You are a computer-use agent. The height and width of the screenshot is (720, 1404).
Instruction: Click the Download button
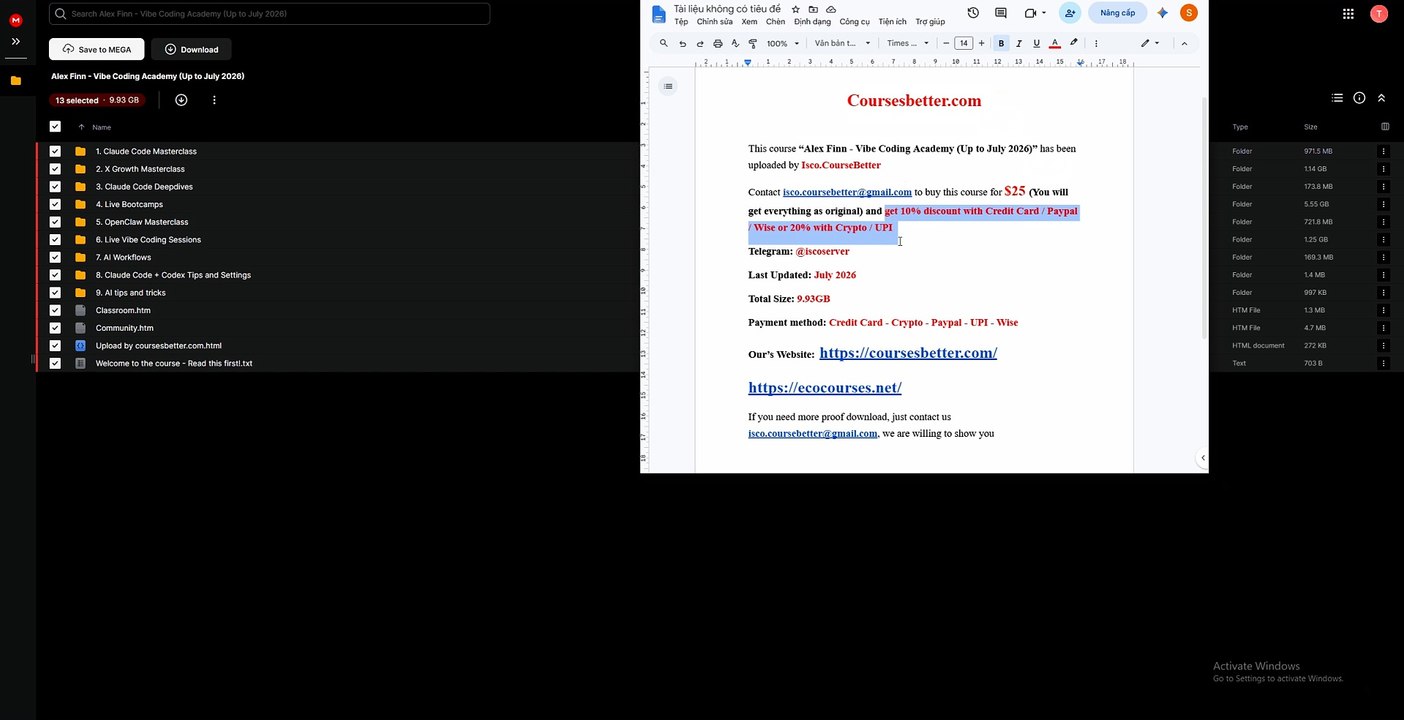pyautogui.click(x=191, y=49)
